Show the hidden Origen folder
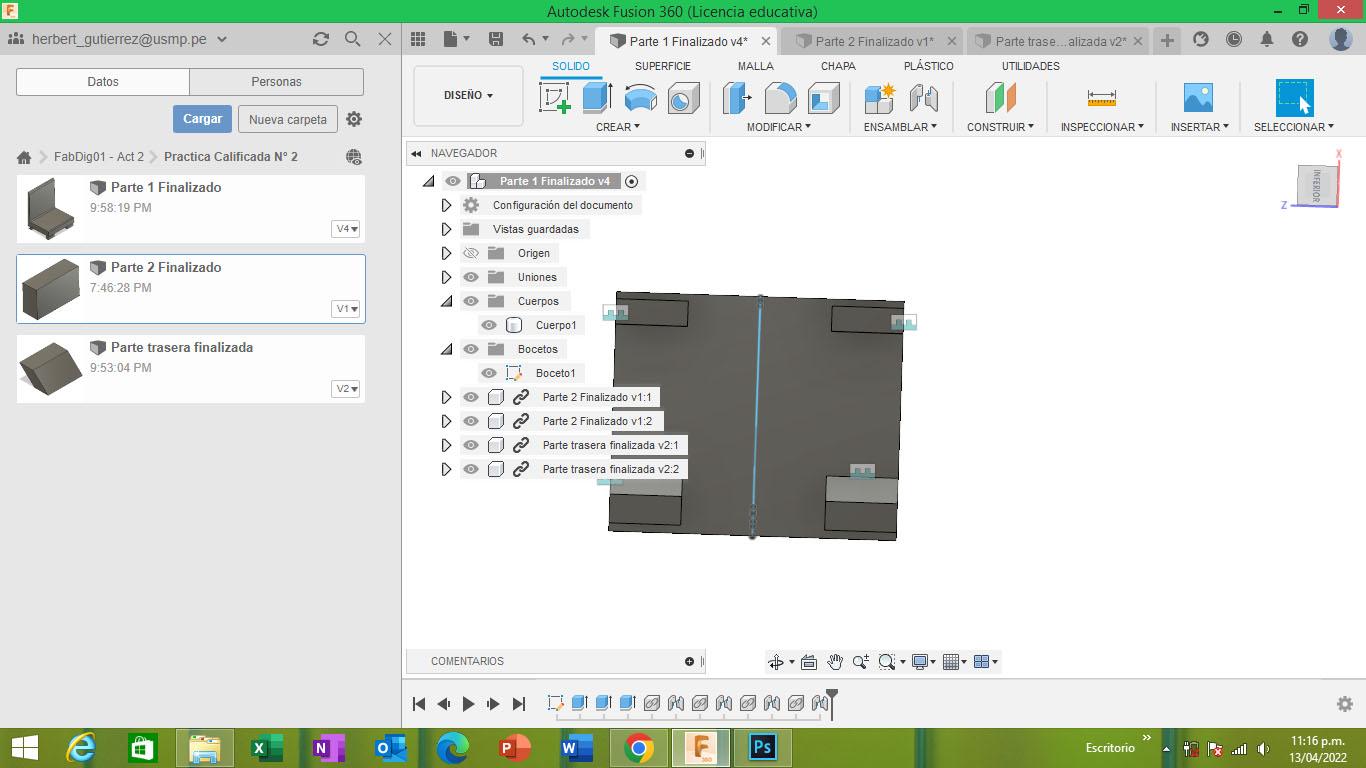The height and width of the screenshot is (768, 1366). click(x=471, y=253)
